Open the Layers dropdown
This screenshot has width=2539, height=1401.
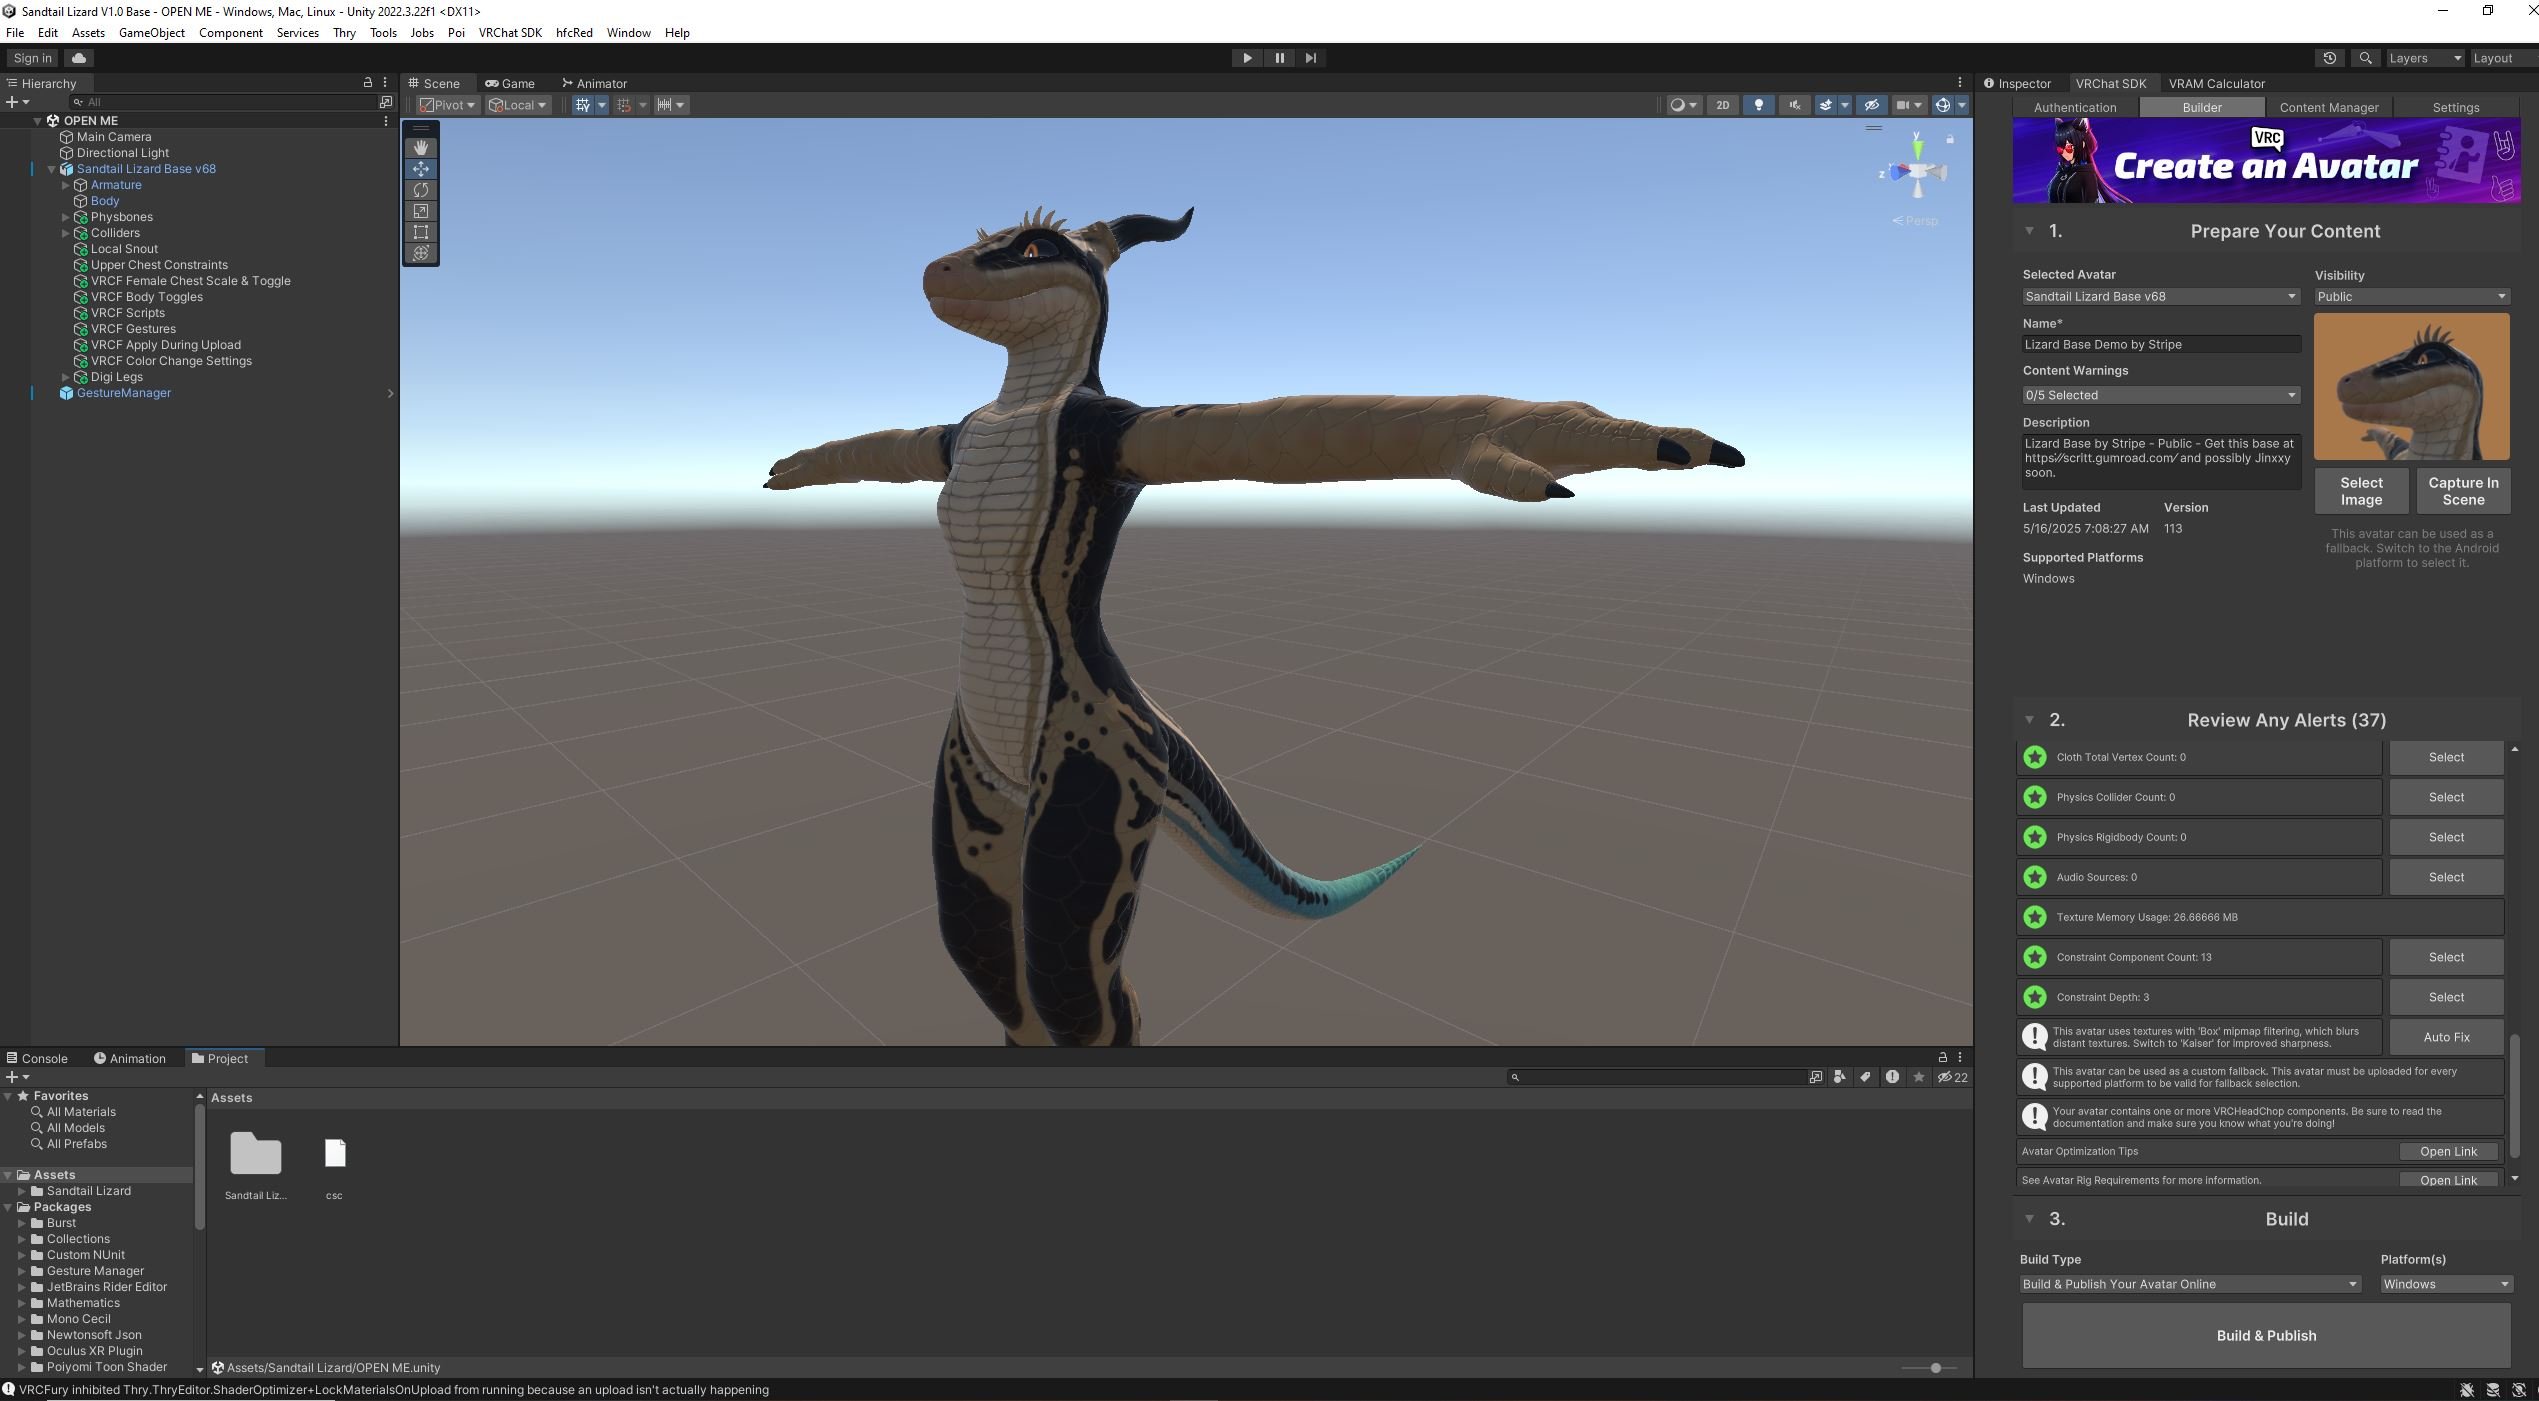coord(2424,58)
